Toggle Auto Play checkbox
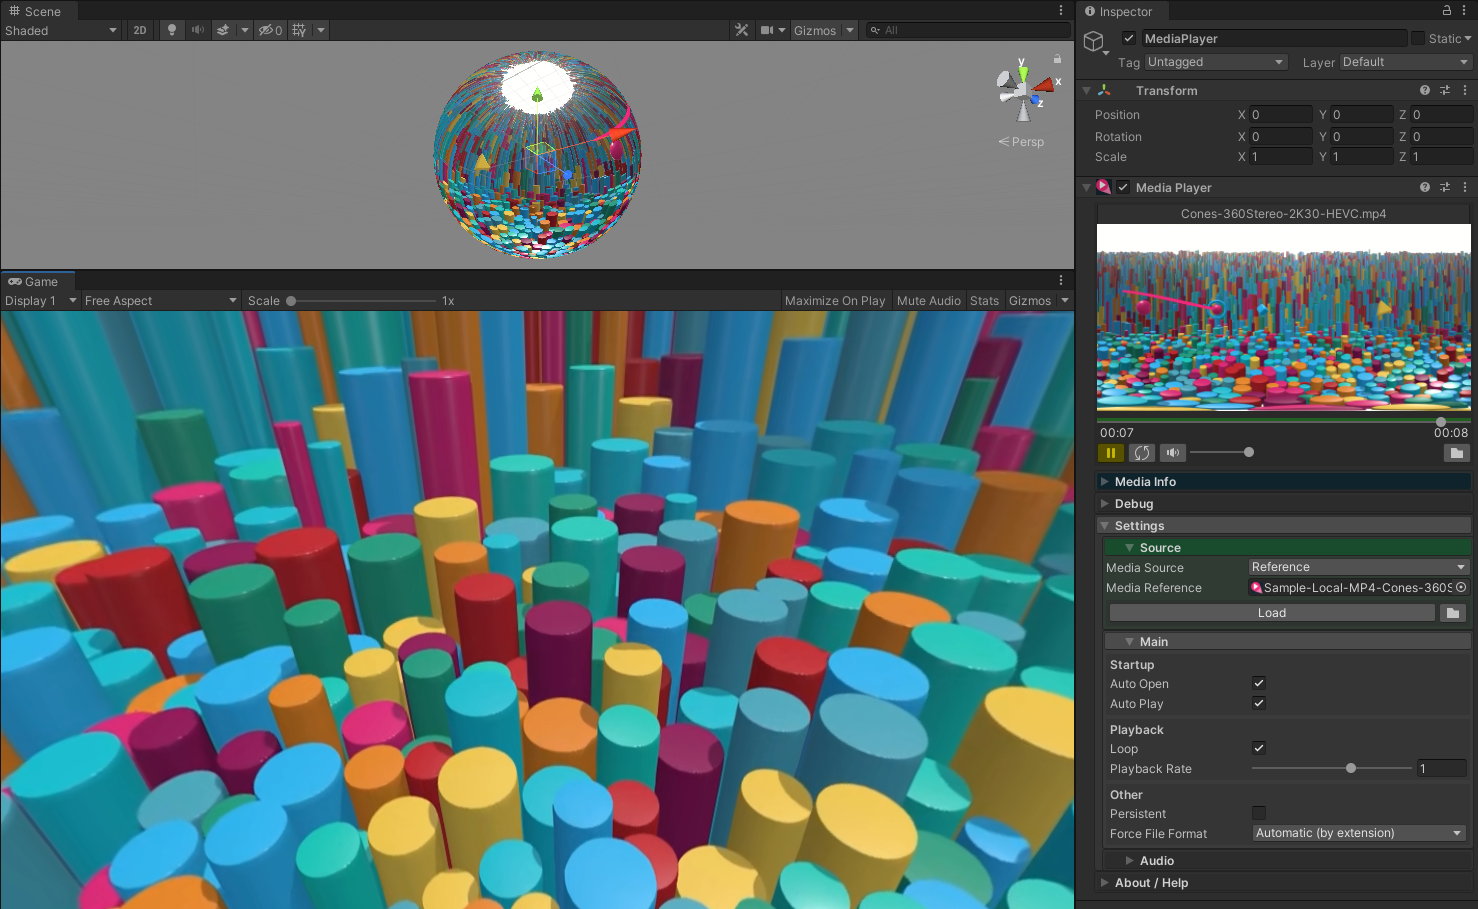The image size is (1478, 909). (1259, 703)
